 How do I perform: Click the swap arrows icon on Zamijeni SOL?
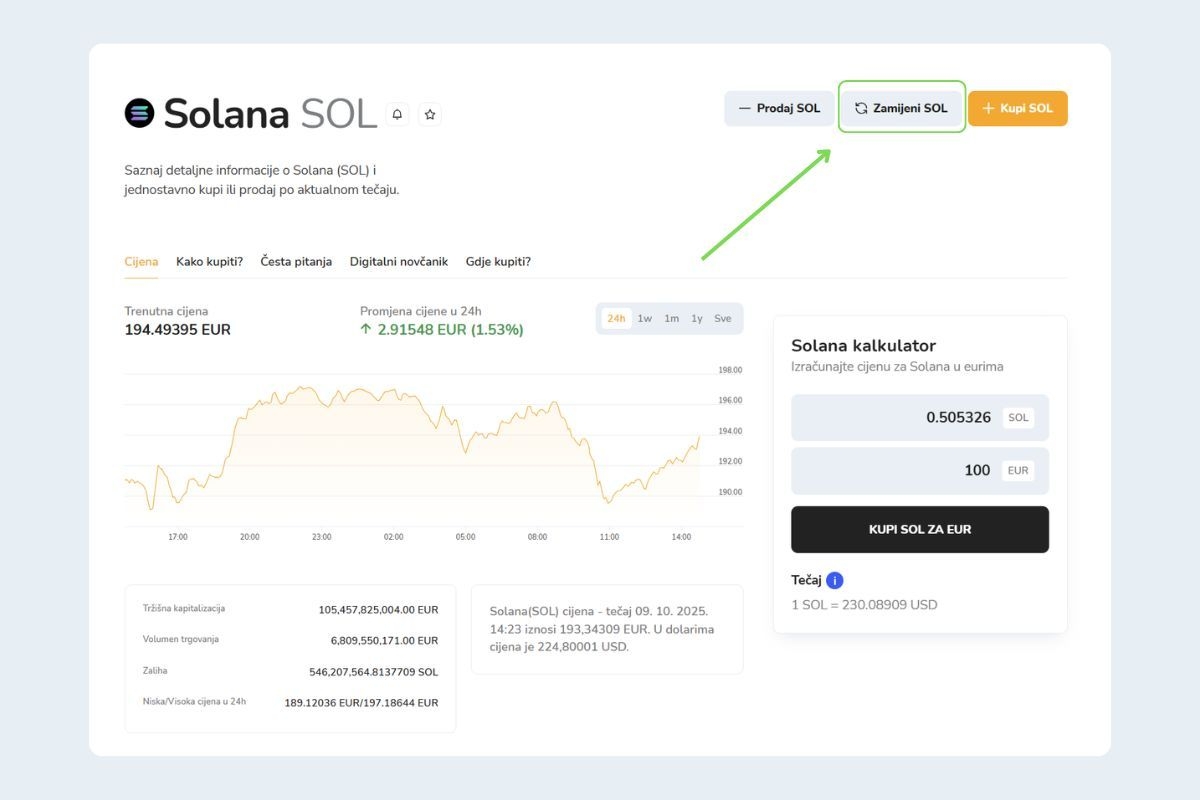(x=861, y=108)
